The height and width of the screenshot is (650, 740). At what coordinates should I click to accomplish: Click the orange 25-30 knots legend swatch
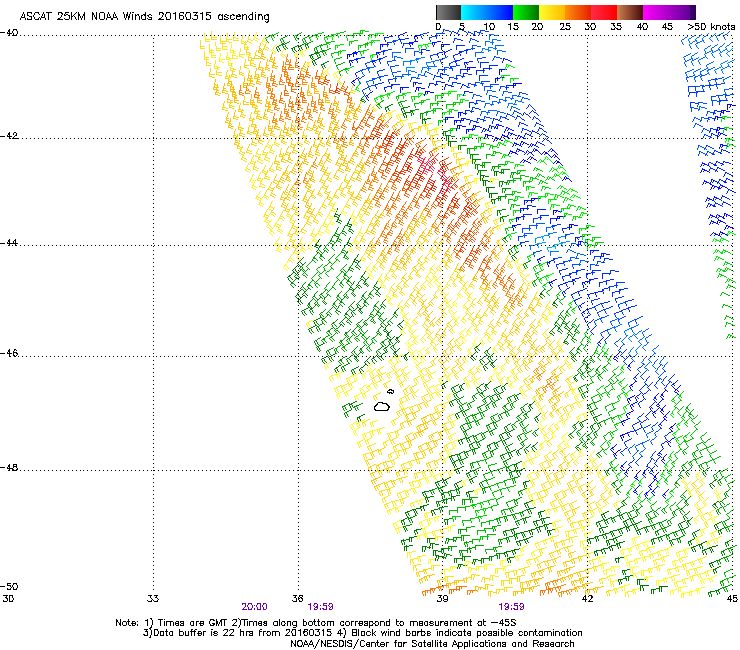click(578, 12)
